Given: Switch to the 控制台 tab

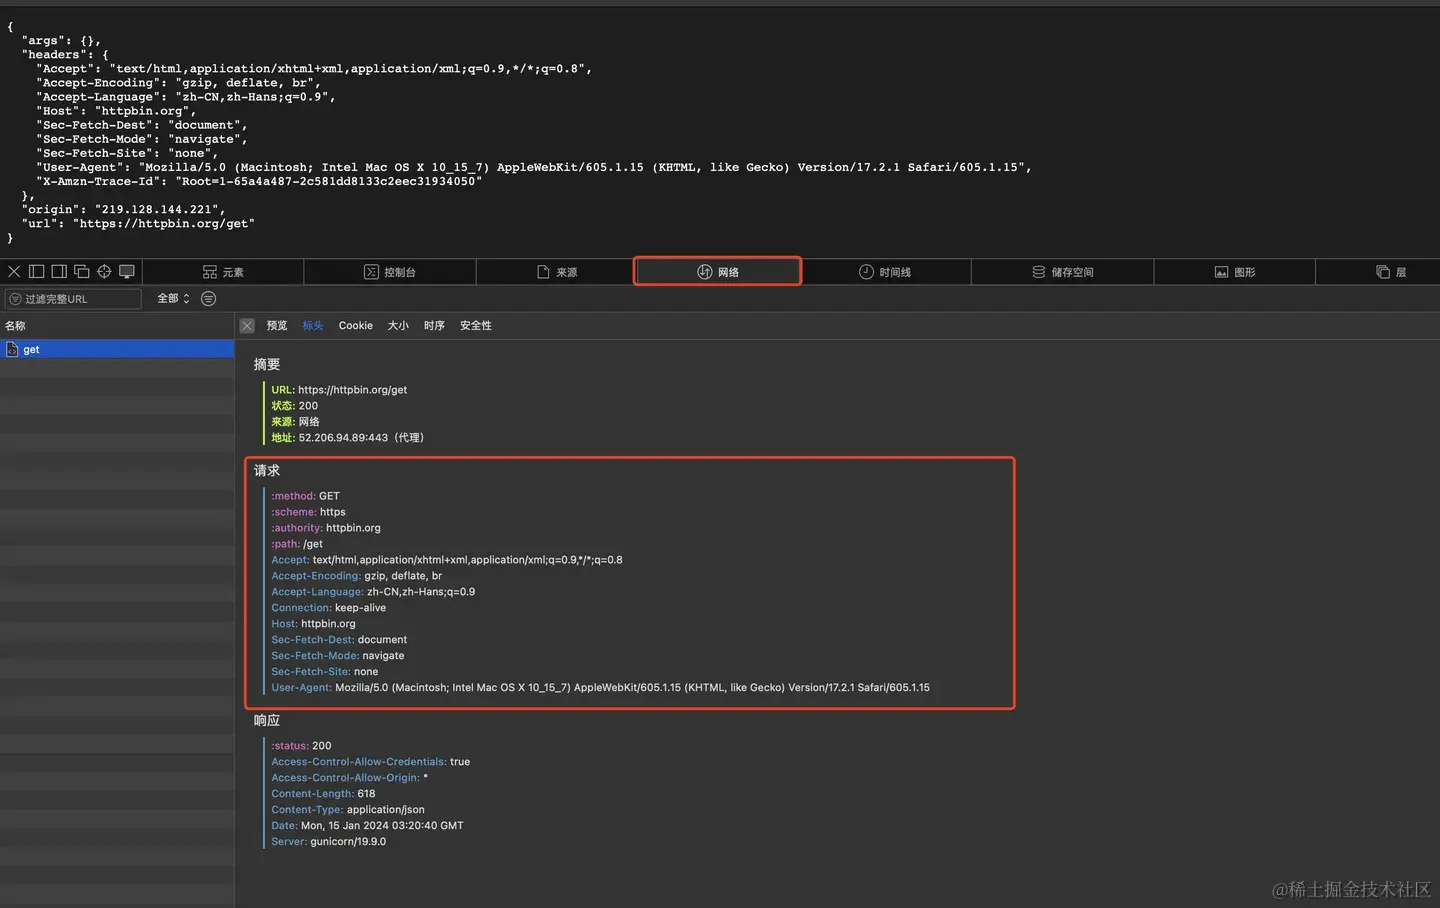Looking at the screenshot, I should point(390,272).
